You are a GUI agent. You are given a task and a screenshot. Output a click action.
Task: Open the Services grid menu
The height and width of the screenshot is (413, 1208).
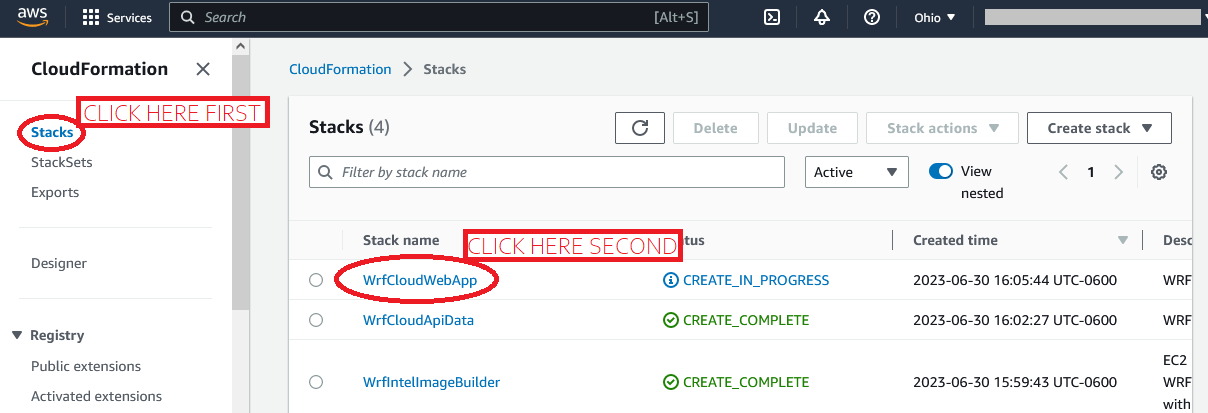(x=91, y=18)
